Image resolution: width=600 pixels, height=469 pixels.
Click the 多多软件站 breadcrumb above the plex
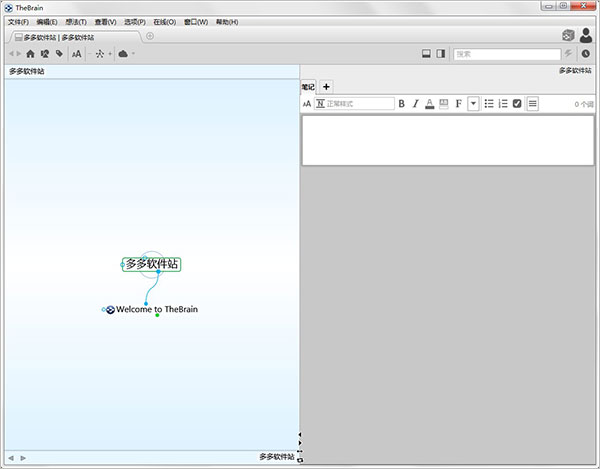tap(27, 71)
